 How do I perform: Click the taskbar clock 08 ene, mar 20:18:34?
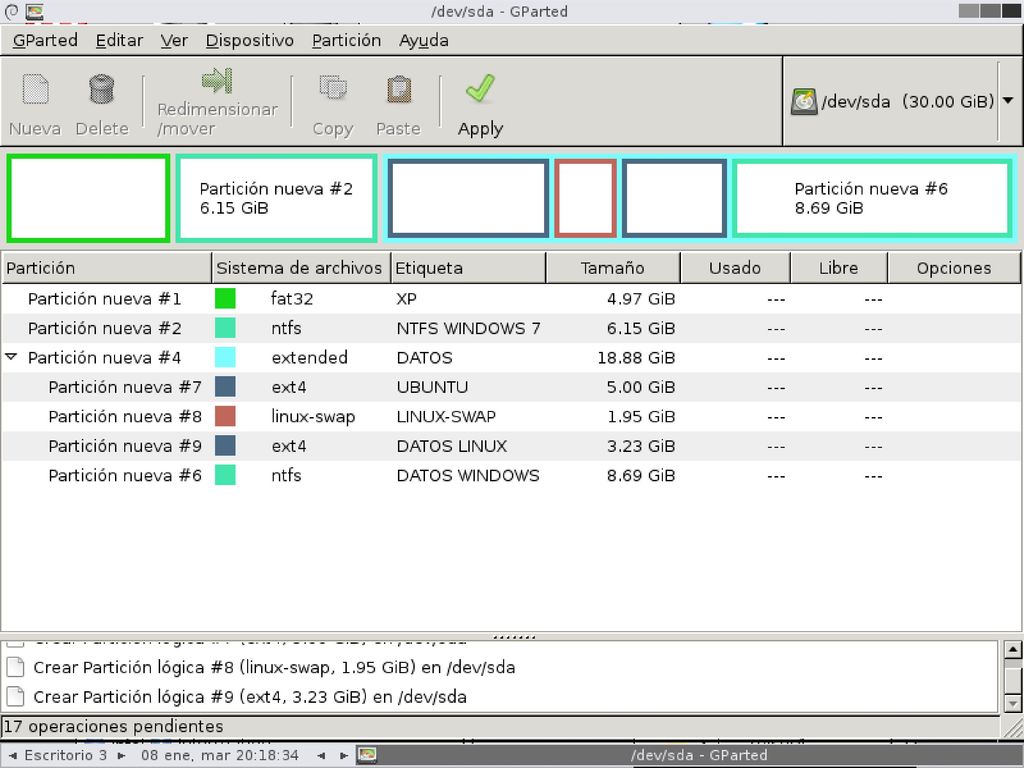(220, 756)
